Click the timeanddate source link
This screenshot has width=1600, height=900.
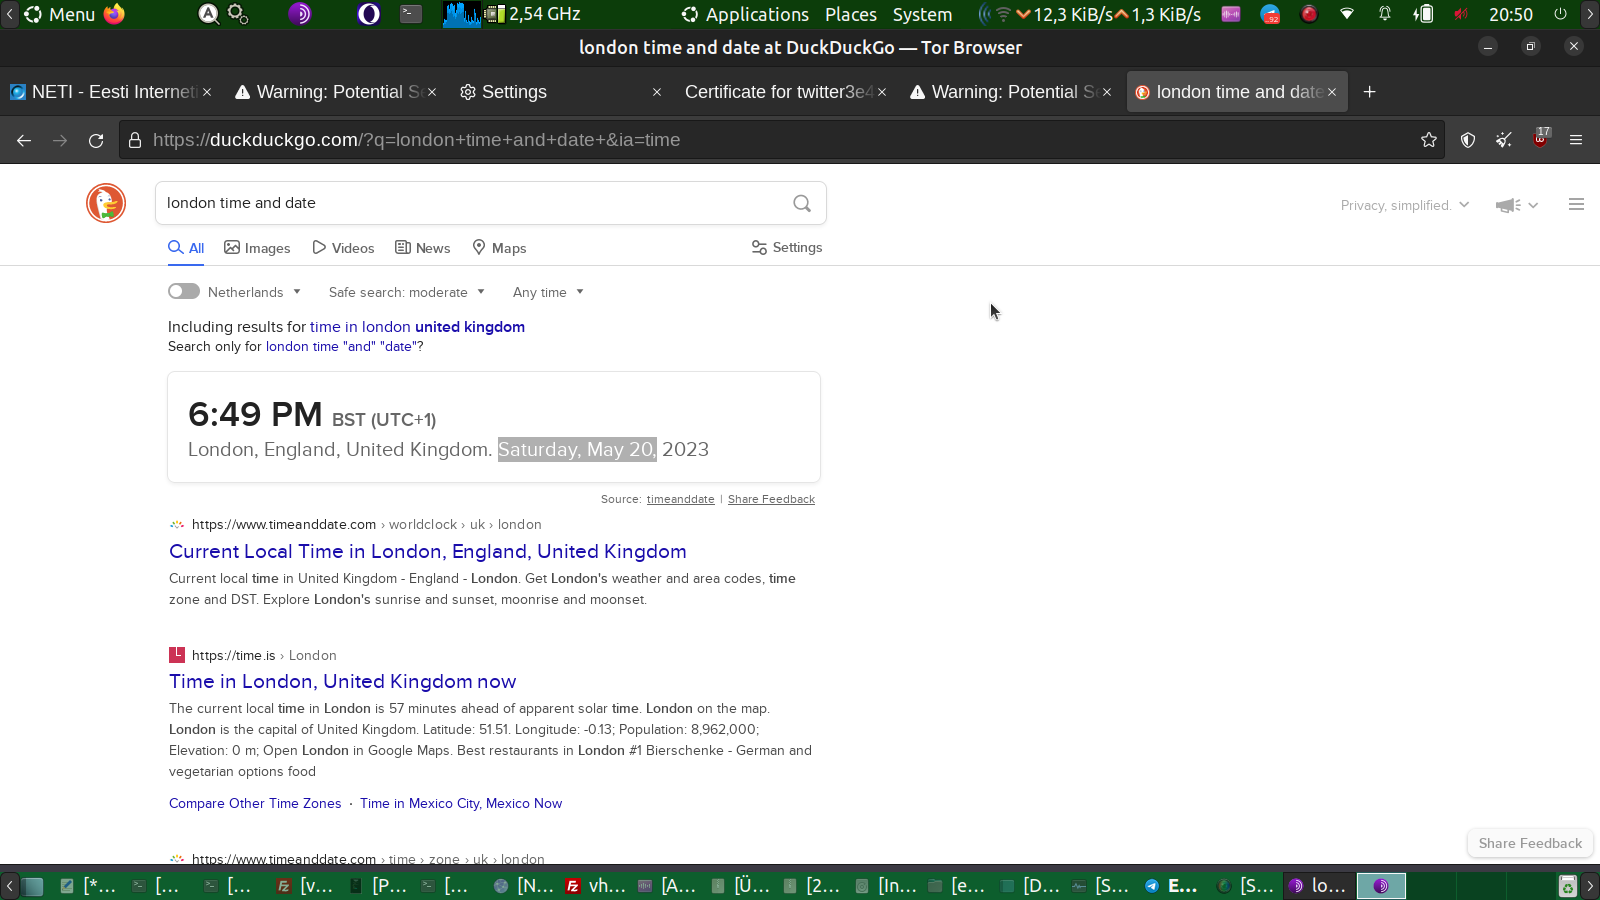click(680, 499)
